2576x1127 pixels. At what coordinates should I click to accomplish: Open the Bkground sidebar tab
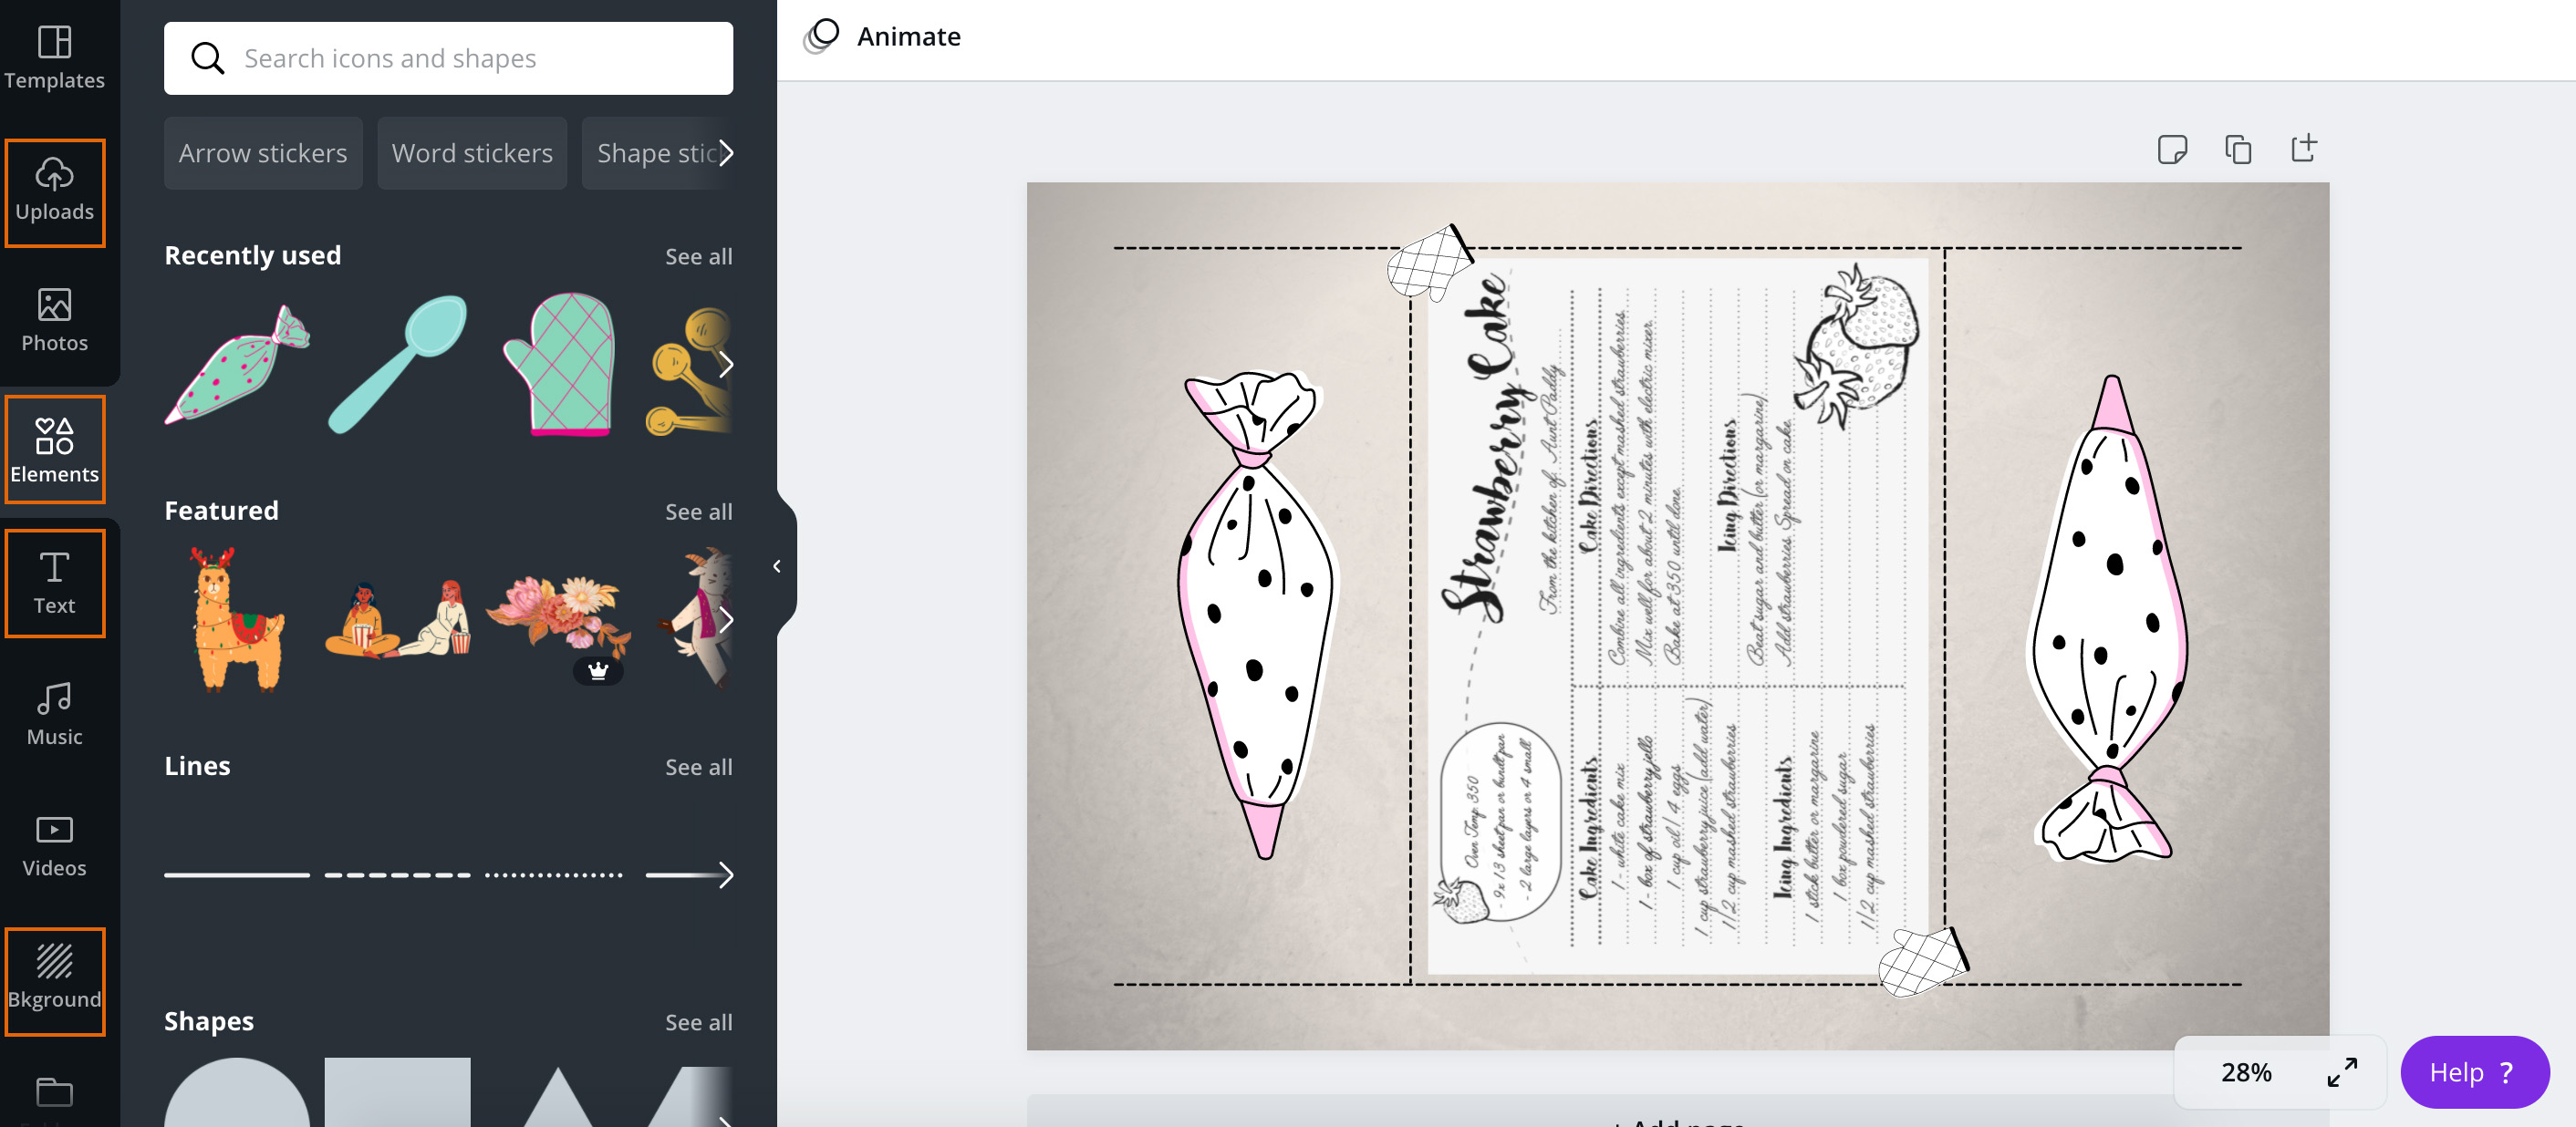pyautogui.click(x=54, y=980)
